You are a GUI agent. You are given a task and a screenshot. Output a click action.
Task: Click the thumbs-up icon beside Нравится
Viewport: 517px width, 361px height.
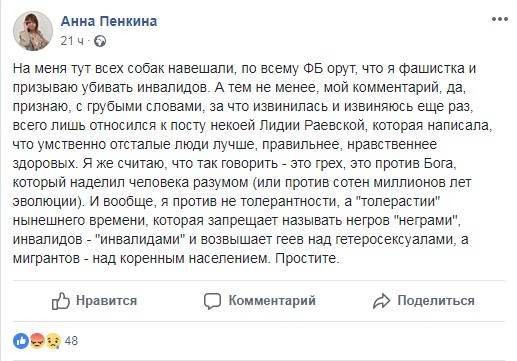coord(61,301)
